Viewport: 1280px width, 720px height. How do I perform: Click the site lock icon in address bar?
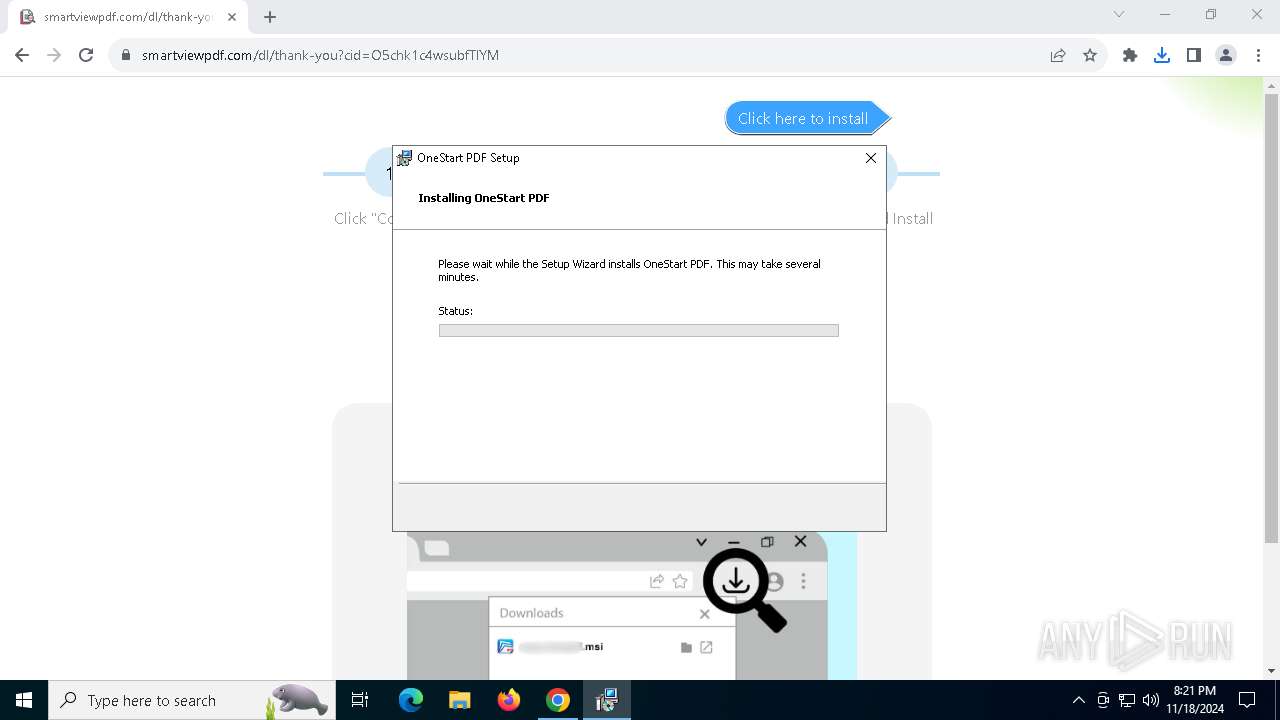126,55
